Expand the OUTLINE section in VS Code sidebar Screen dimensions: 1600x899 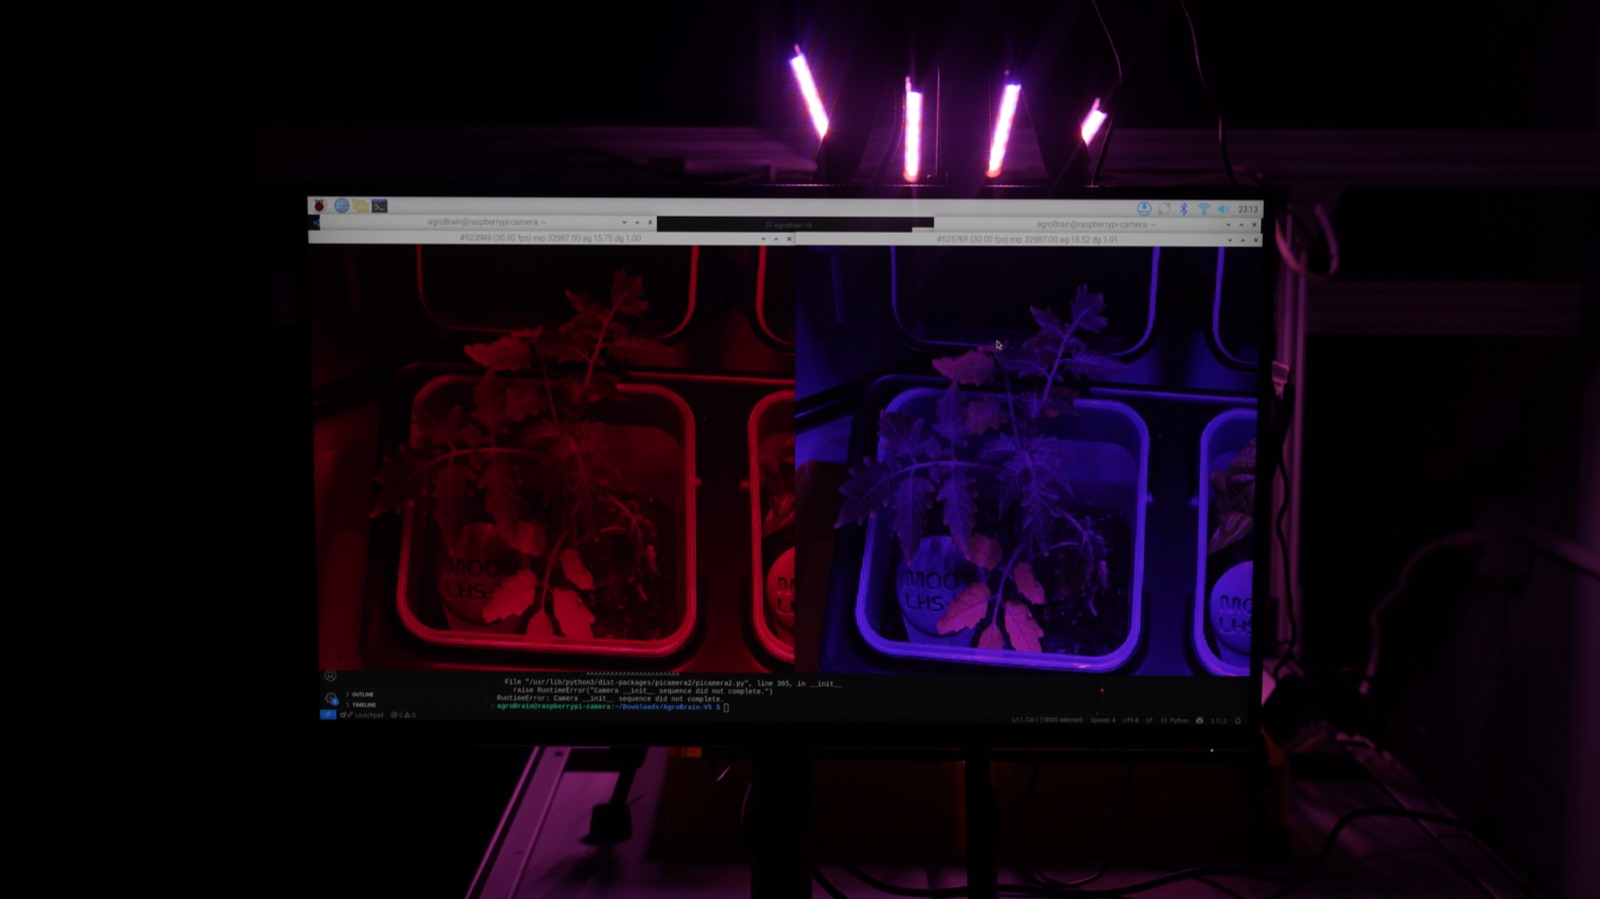[362, 694]
